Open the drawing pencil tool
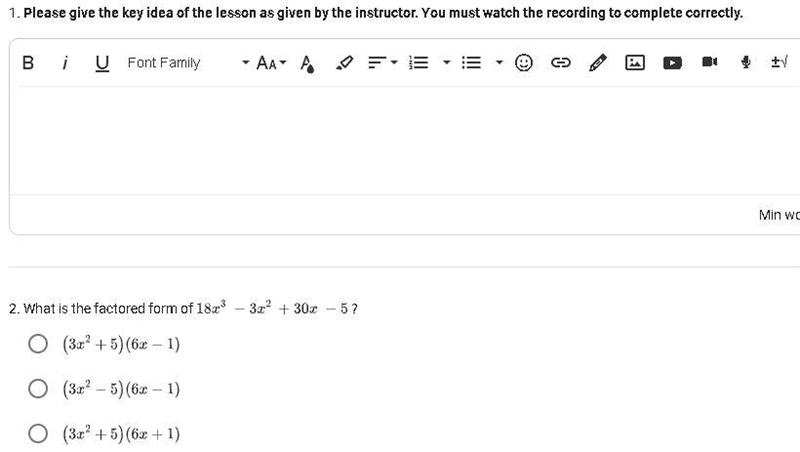Screen dimensions: 800x452 pyautogui.click(x=597, y=63)
